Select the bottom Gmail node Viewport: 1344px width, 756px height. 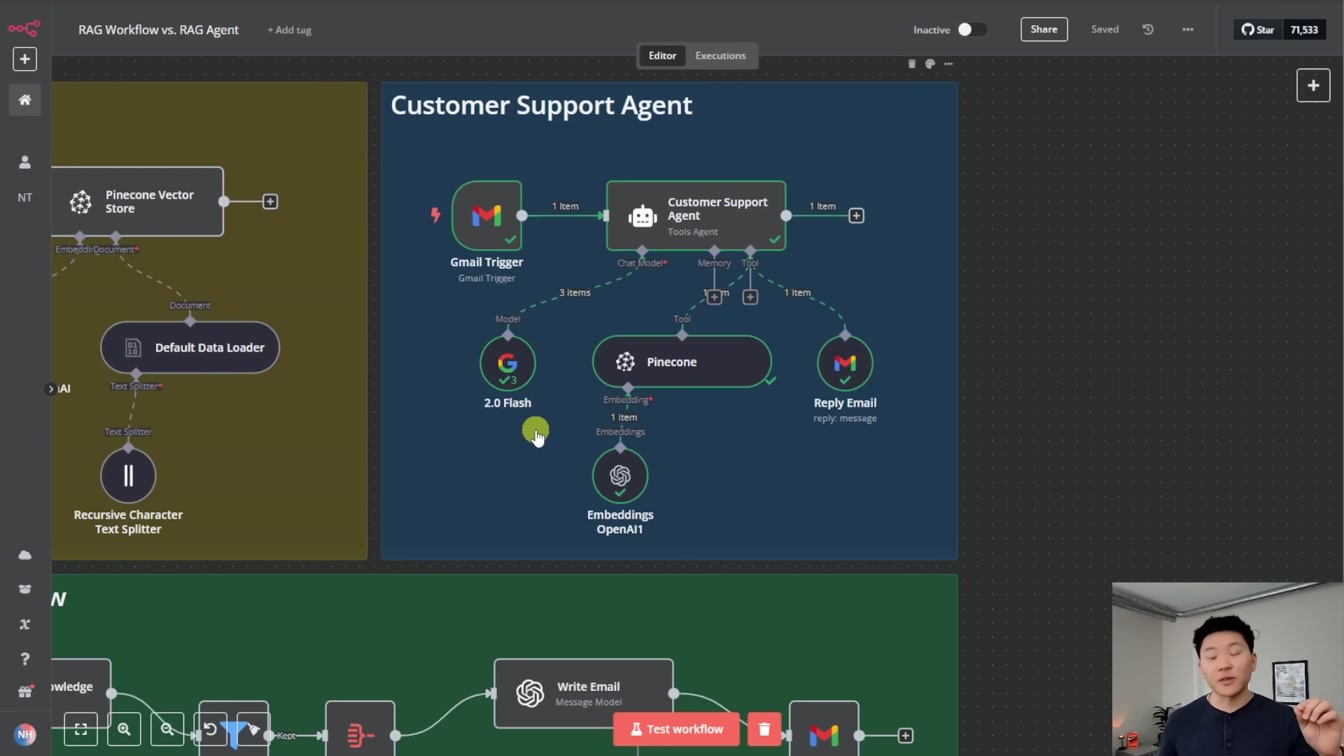point(824,730)
